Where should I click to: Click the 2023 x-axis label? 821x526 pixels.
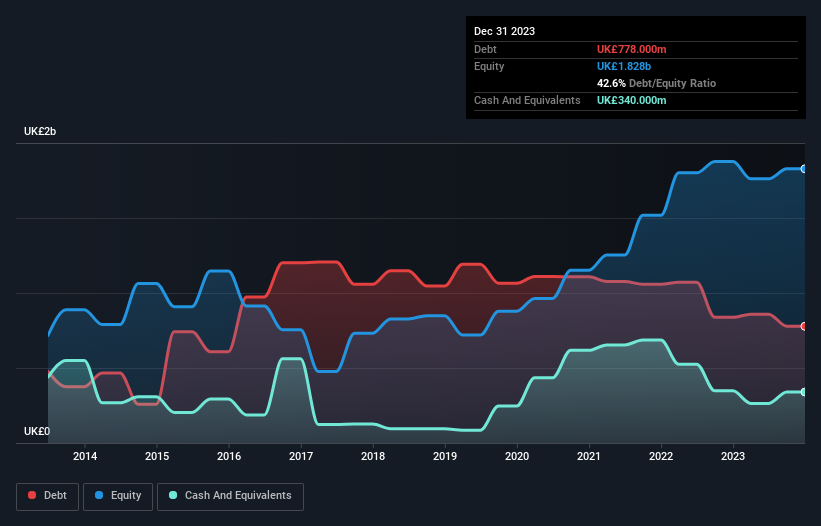click(x=733, y=456)
